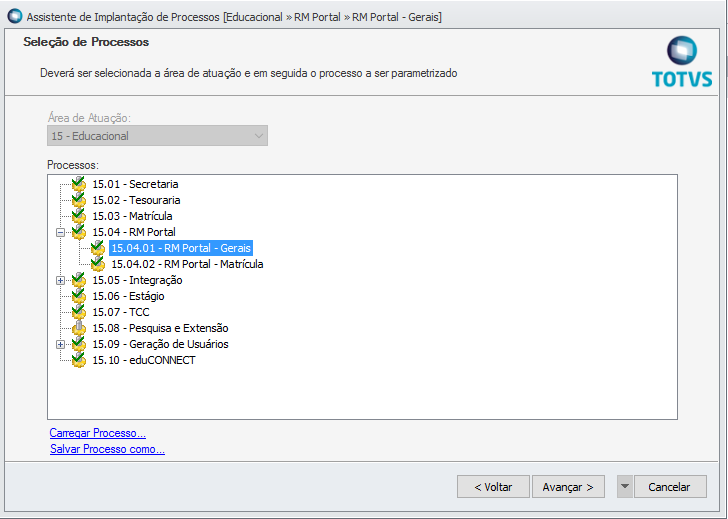The height and width of the screenshot is (519, 728).
Task: Click the 15.02 Tesouraria process icon
Action: click(78, 200)
